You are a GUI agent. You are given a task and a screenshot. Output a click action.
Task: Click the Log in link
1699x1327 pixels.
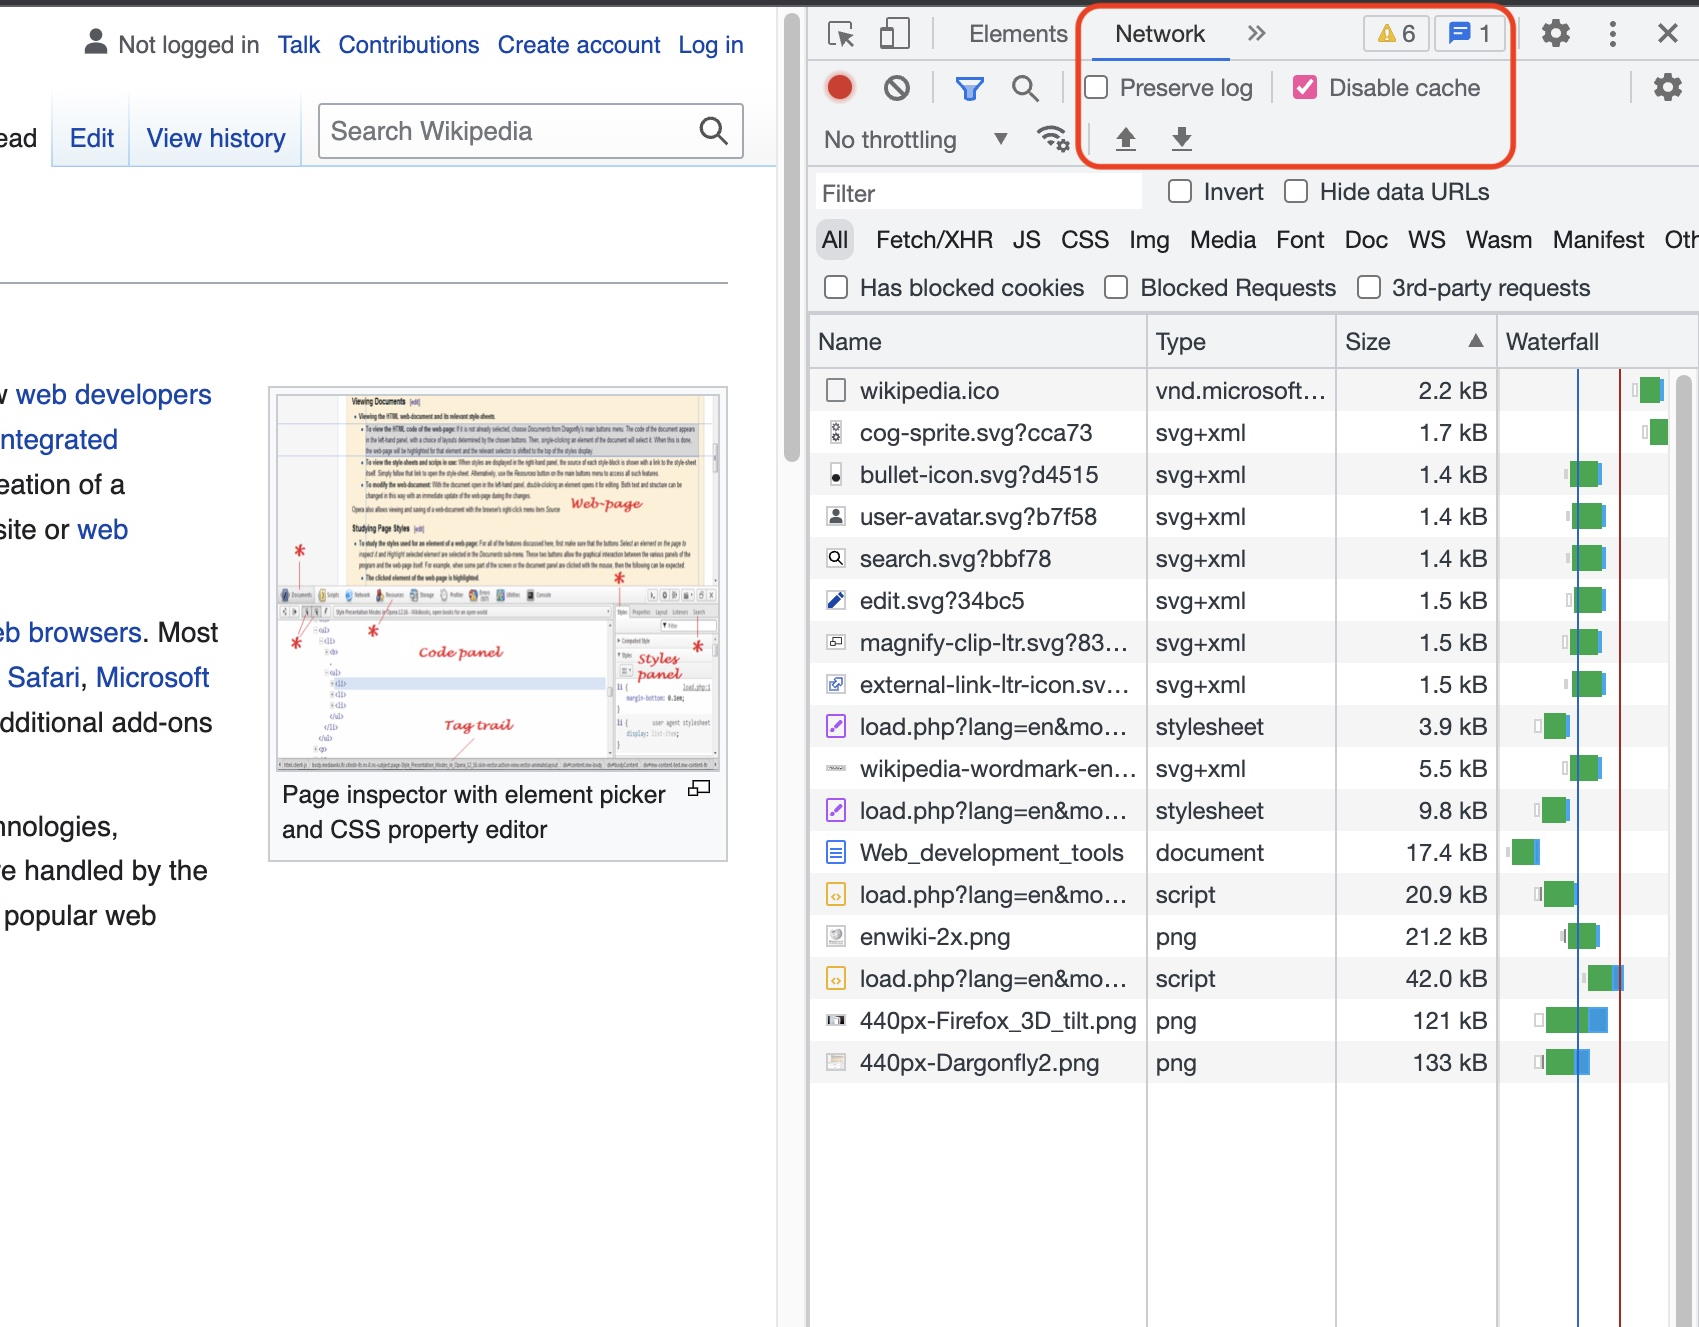click(x=711, y=45)
